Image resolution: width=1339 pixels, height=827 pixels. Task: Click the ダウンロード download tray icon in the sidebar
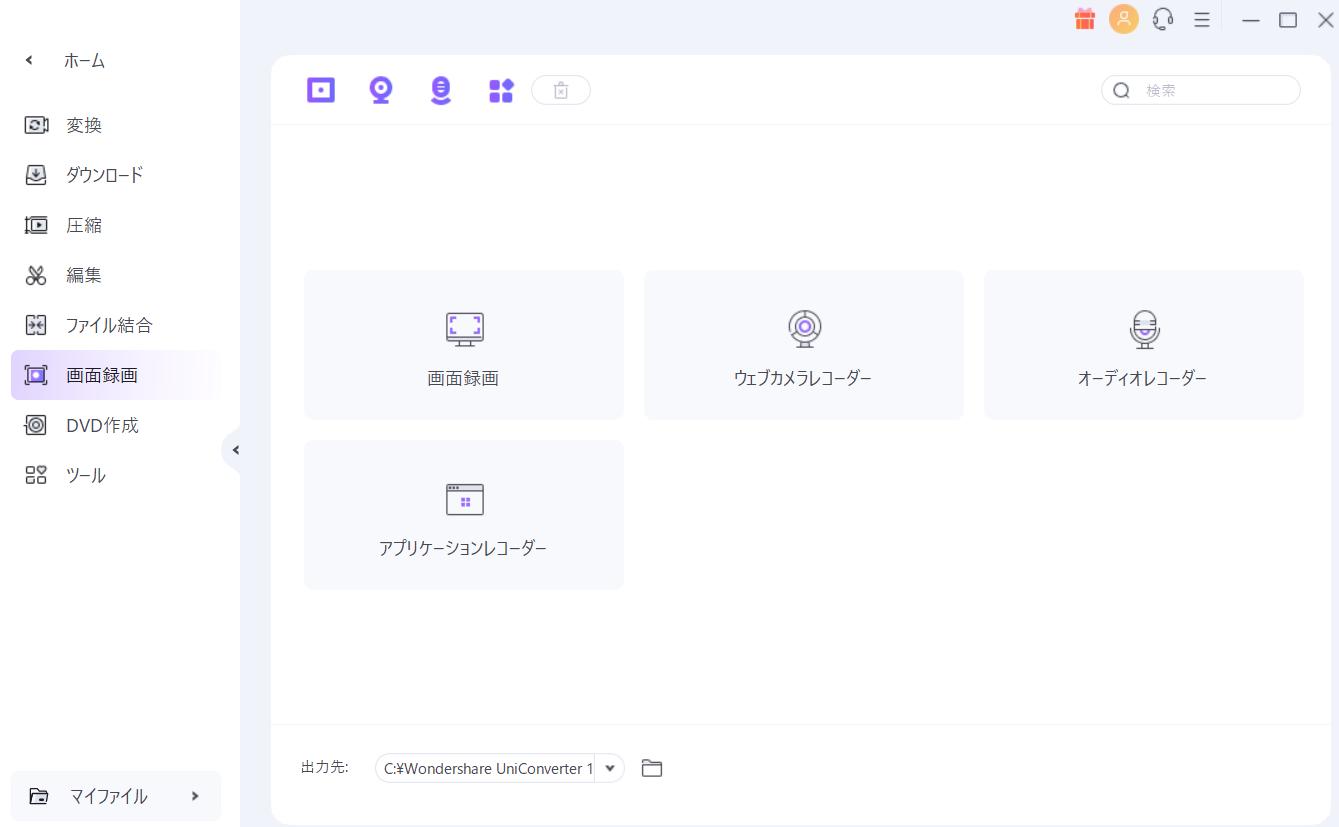click(36, 175)
